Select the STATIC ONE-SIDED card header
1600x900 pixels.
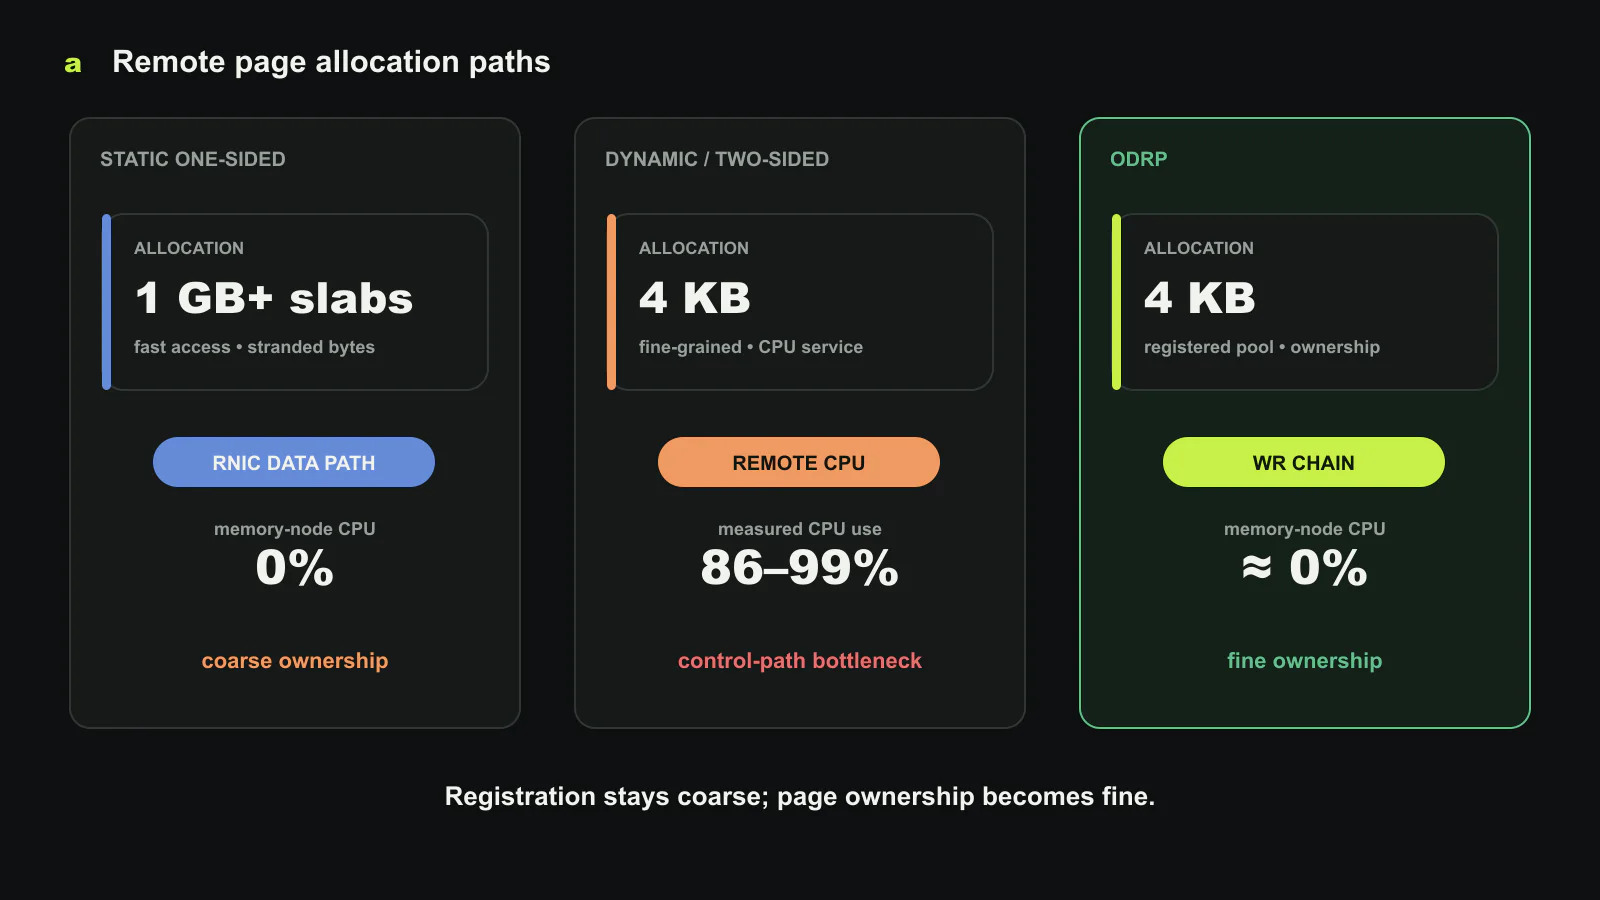(193, 159)
